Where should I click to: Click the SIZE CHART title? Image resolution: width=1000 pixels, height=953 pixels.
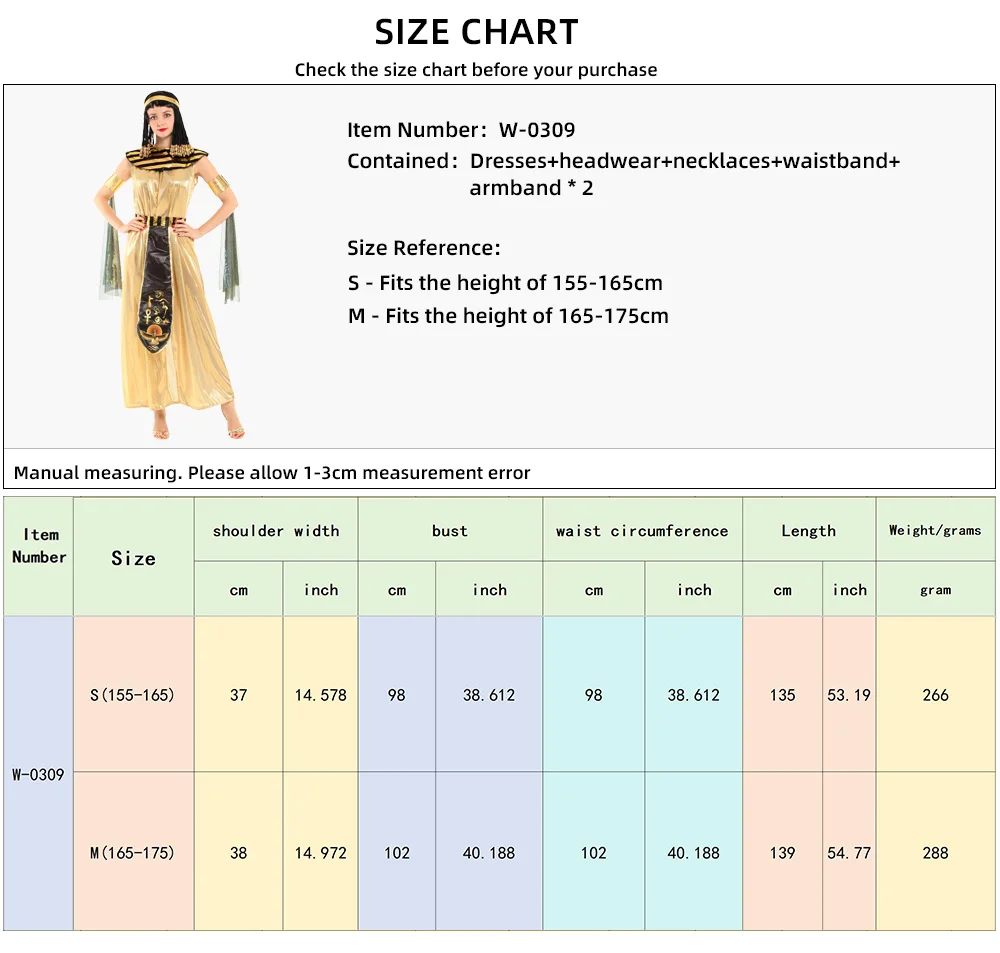(476, 33)
